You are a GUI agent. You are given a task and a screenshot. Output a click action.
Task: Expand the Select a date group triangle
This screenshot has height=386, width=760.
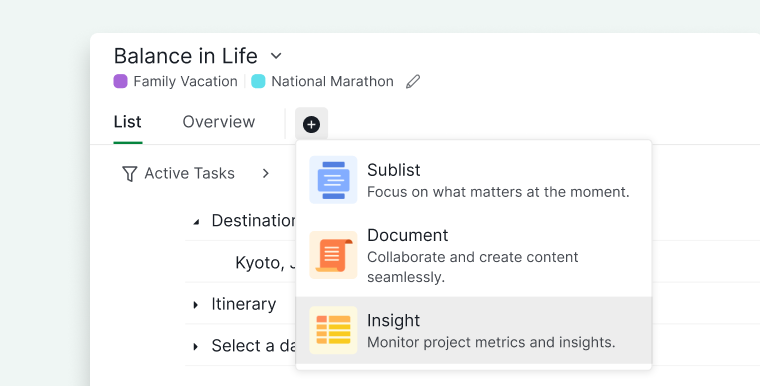pyautogui.click(x=196, y=346)
